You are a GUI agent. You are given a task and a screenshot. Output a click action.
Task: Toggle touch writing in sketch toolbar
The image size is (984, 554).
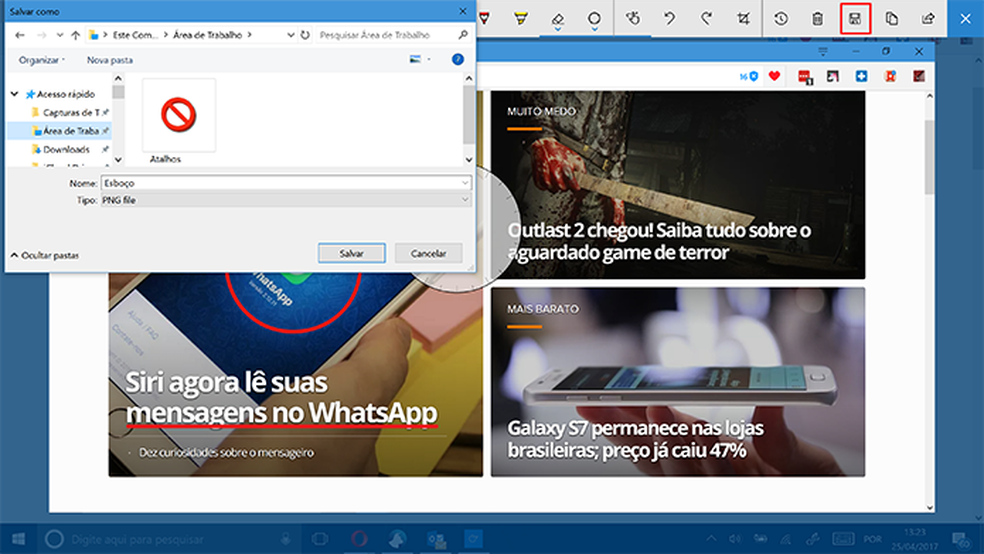click(633, 19)
